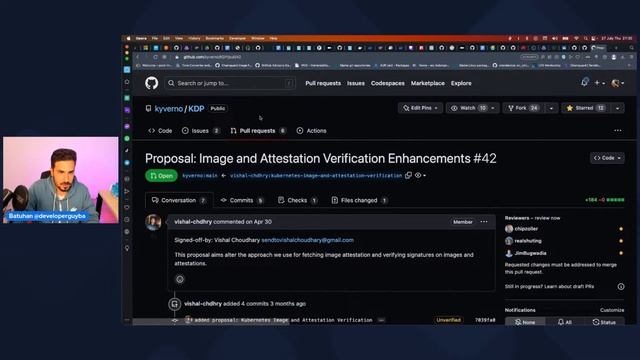Image resolution: width=640 pixels, height=360 pixels.
Task: Open Learn about draft PRs link
Action: [x=569, y=287]
